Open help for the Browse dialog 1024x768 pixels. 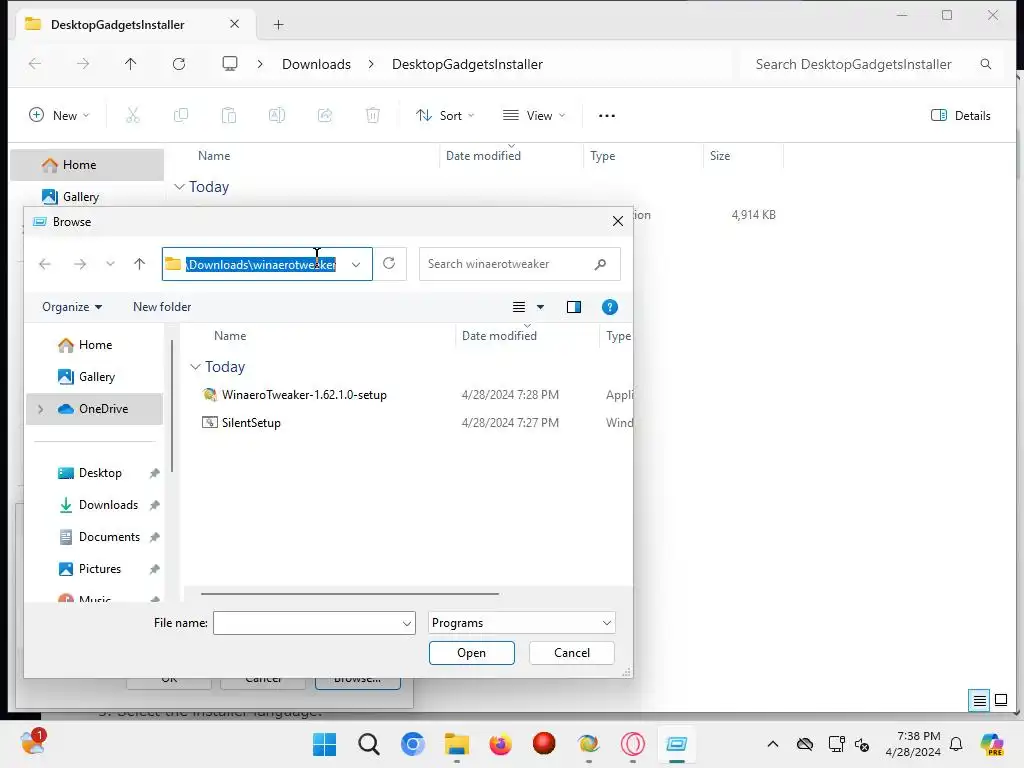(x=609, y=307)
